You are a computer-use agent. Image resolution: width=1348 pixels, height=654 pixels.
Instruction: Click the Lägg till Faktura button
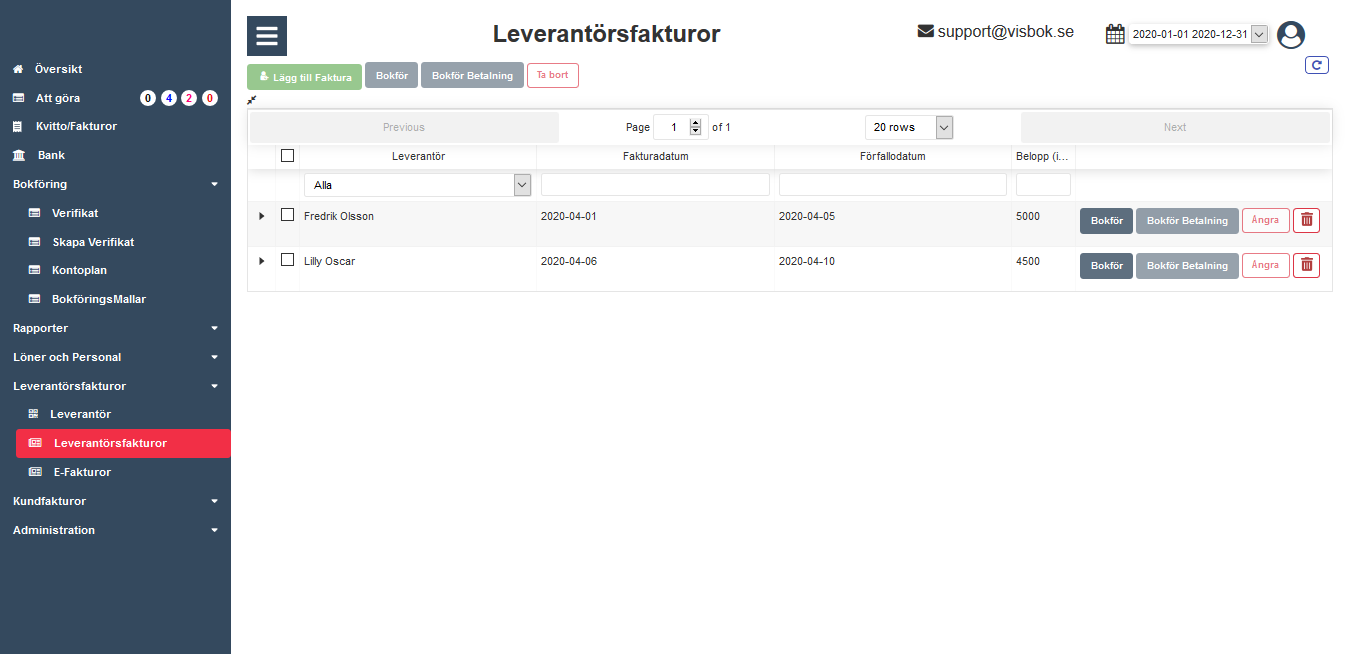click(x=304, y=77)
